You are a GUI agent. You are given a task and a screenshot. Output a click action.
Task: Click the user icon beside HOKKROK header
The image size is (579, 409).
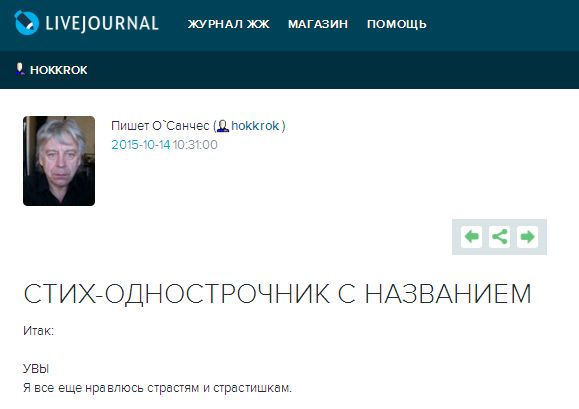(x=20, y=69)
